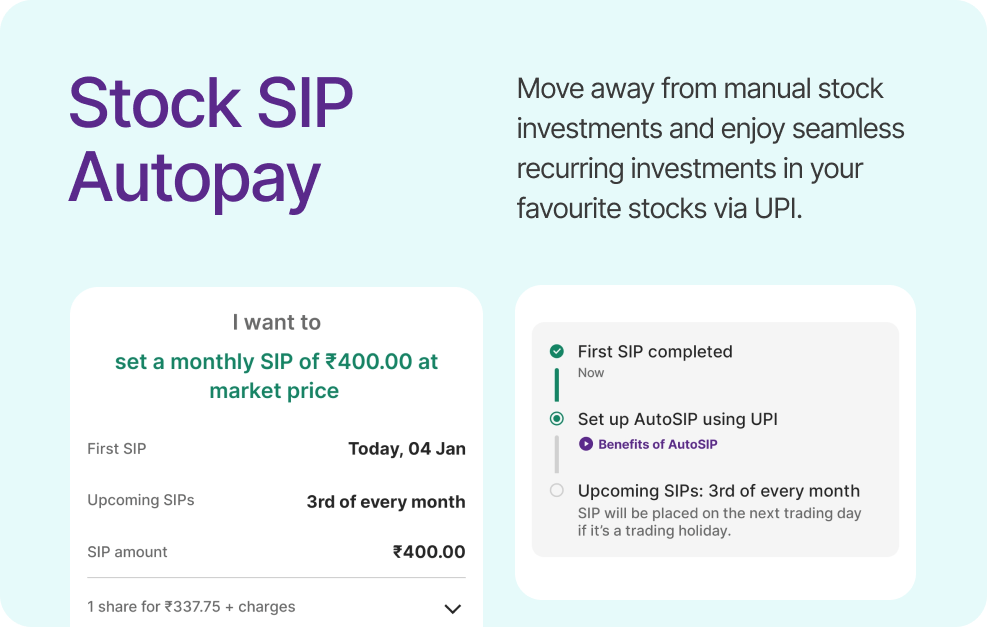Select the Set up AutoSIP radio indicator
Viewport: 987px width, 627px height.
557,419
